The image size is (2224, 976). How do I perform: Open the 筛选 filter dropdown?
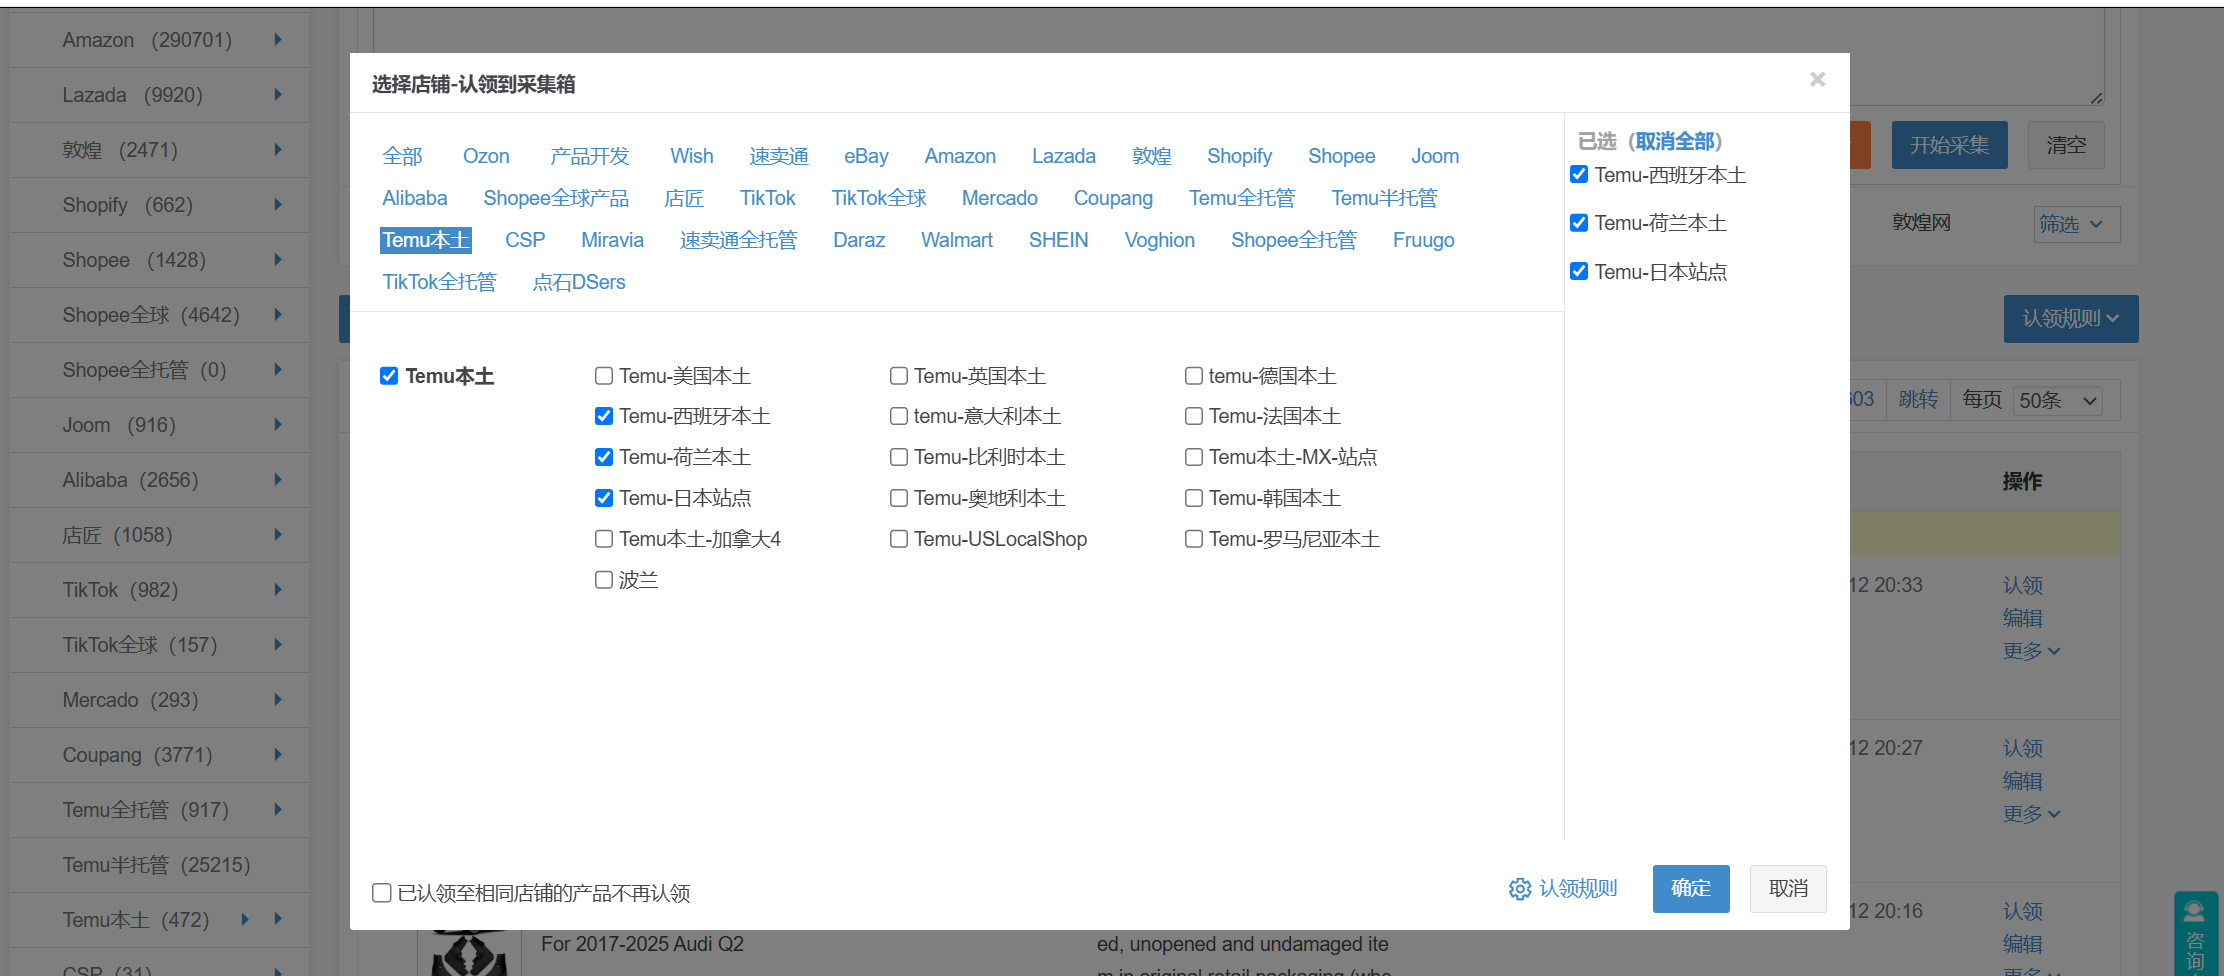(2077, 224)
